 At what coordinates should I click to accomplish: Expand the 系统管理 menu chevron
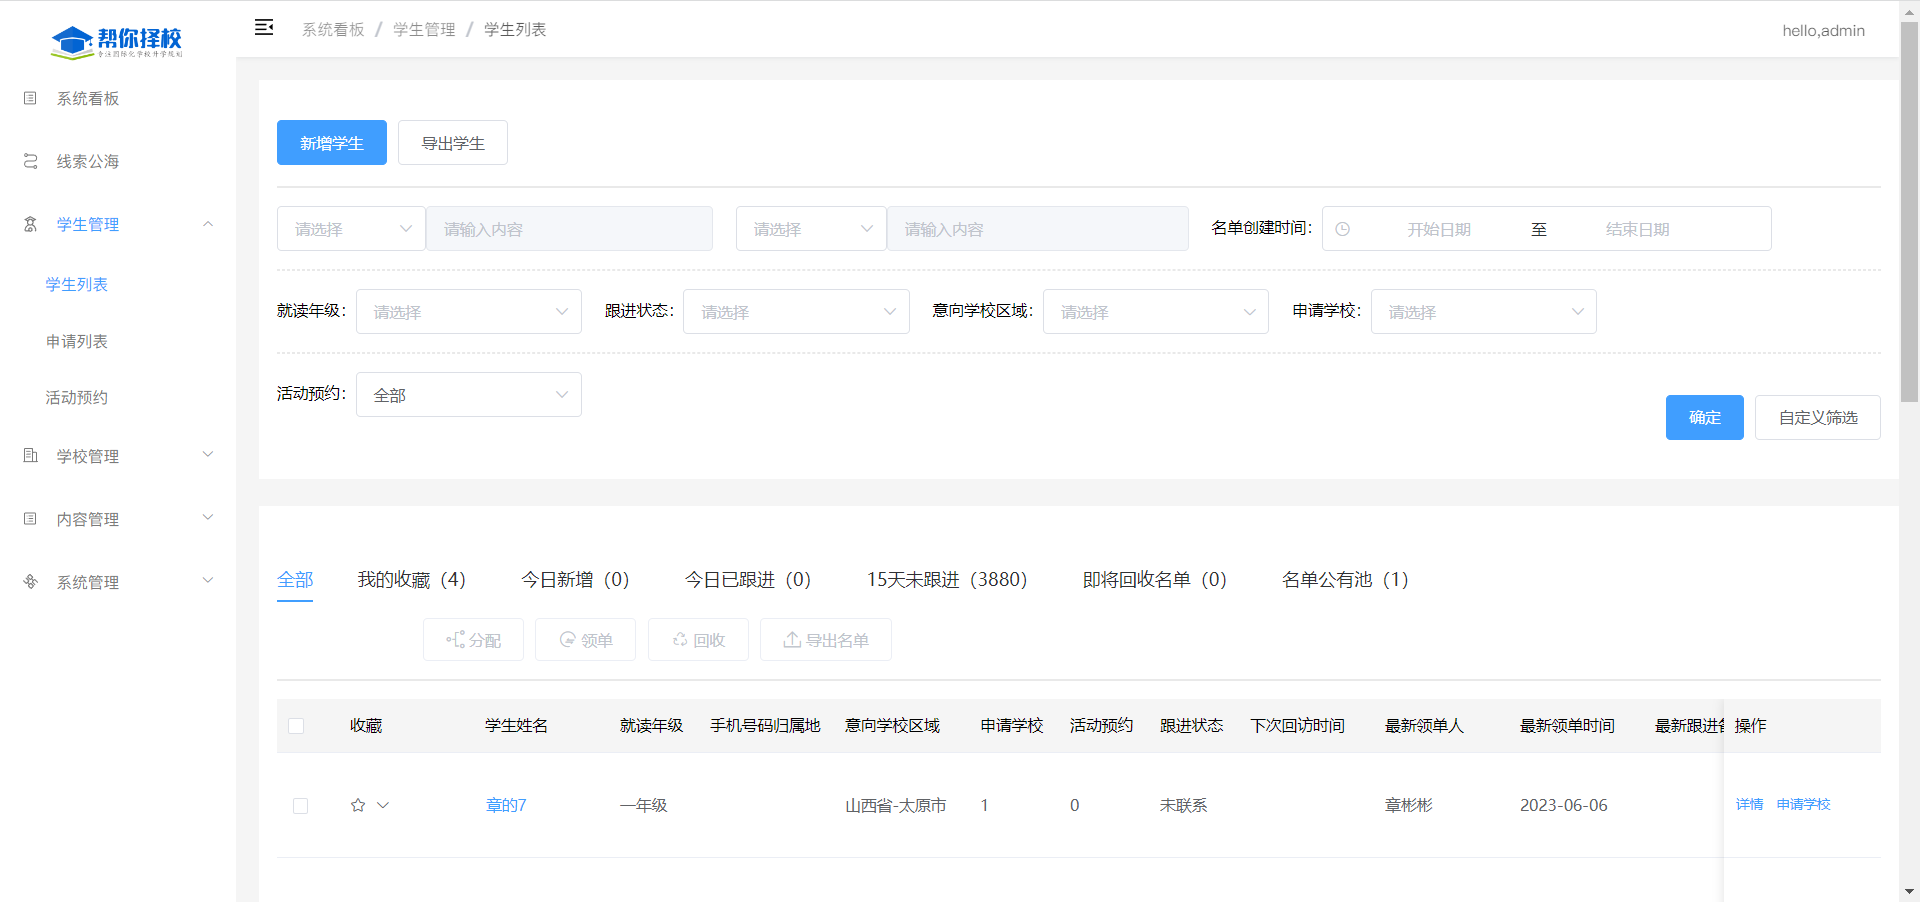(x=208, y=581)
